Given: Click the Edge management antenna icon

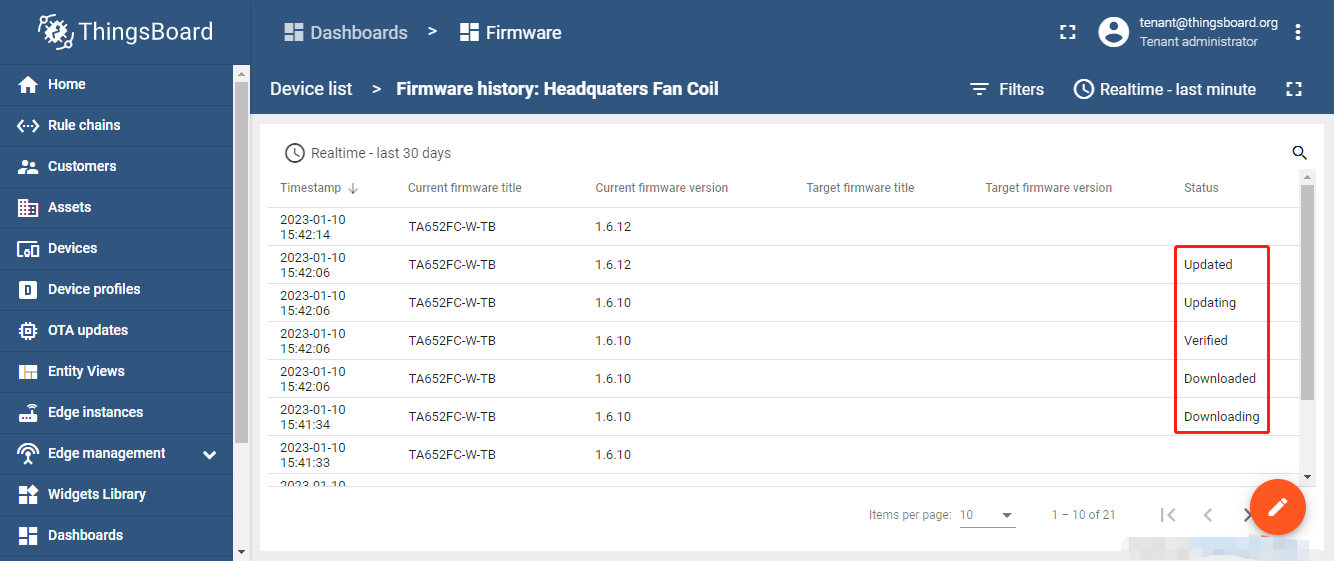Looking at the screenshot, I should click(x=28, y=454).
